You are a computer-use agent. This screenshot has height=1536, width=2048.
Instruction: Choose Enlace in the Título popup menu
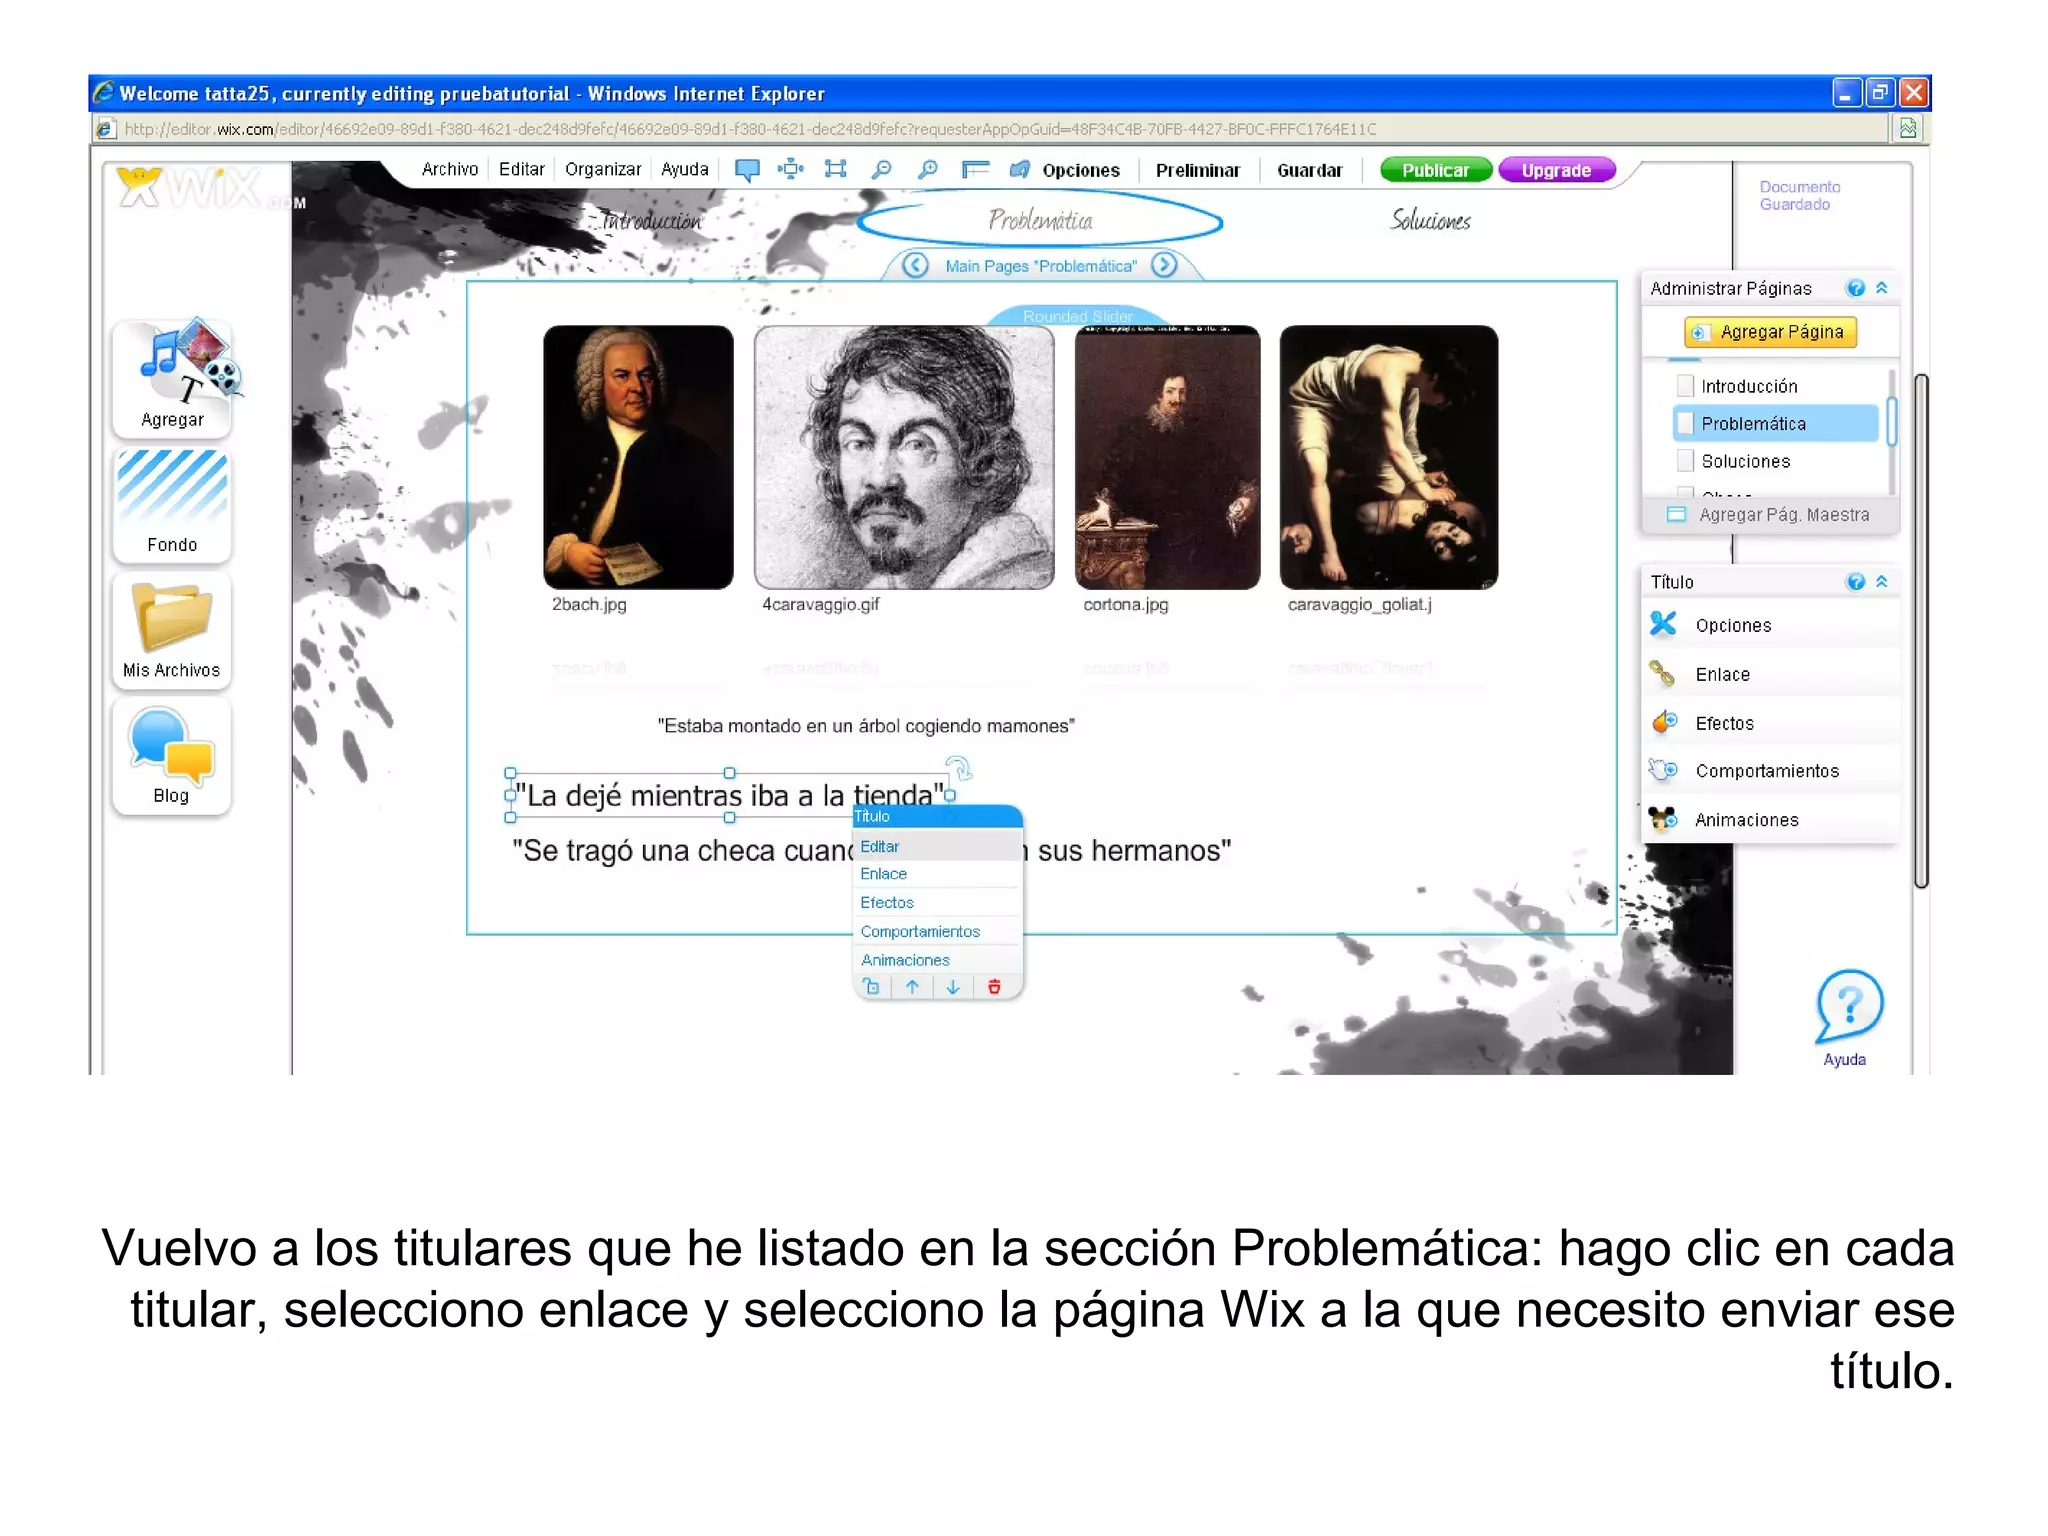(938, 874)
